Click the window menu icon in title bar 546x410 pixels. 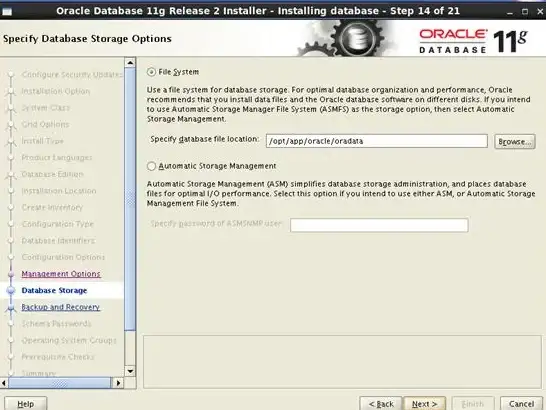click(x=7, y=11)
